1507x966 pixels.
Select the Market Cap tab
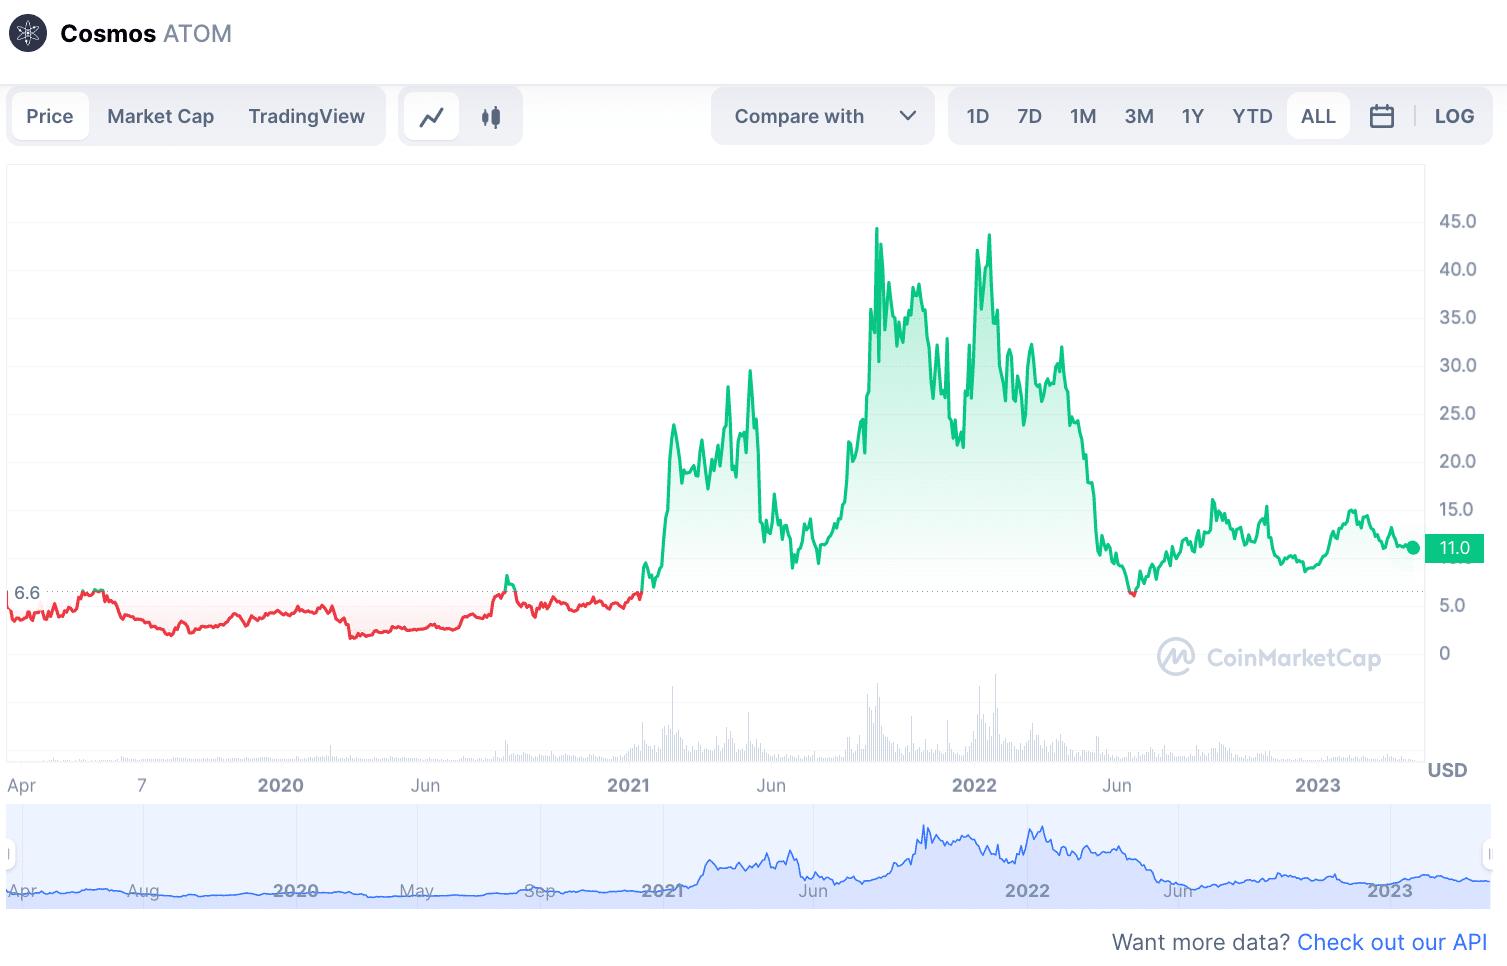pyautogui.click(x=161, y=116)
